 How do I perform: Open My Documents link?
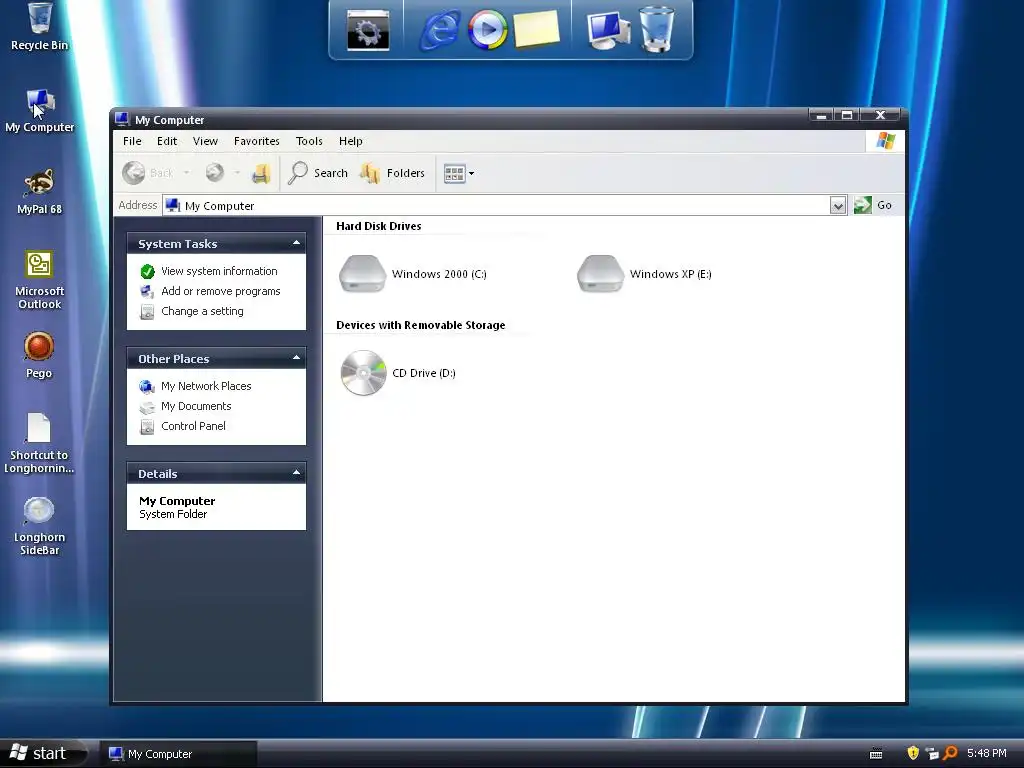pyautogui.click(x=196, y=406)
